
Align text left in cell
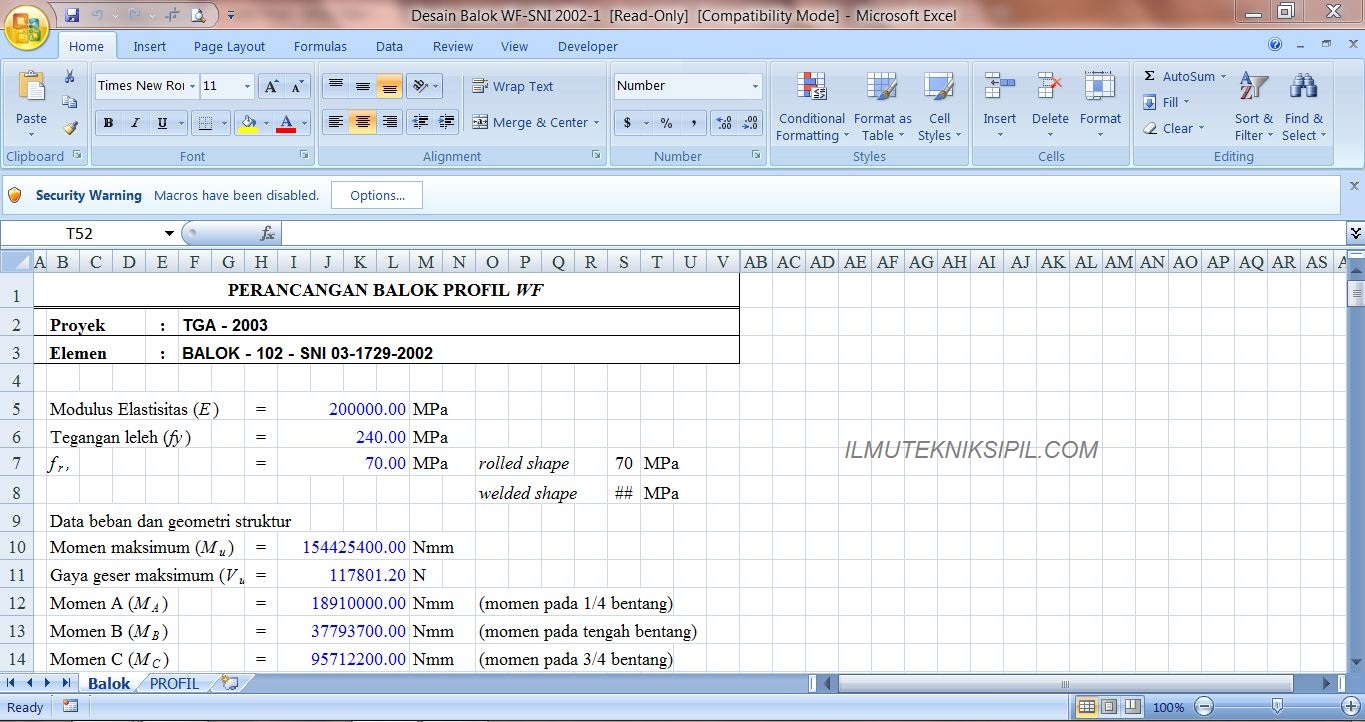337,122
